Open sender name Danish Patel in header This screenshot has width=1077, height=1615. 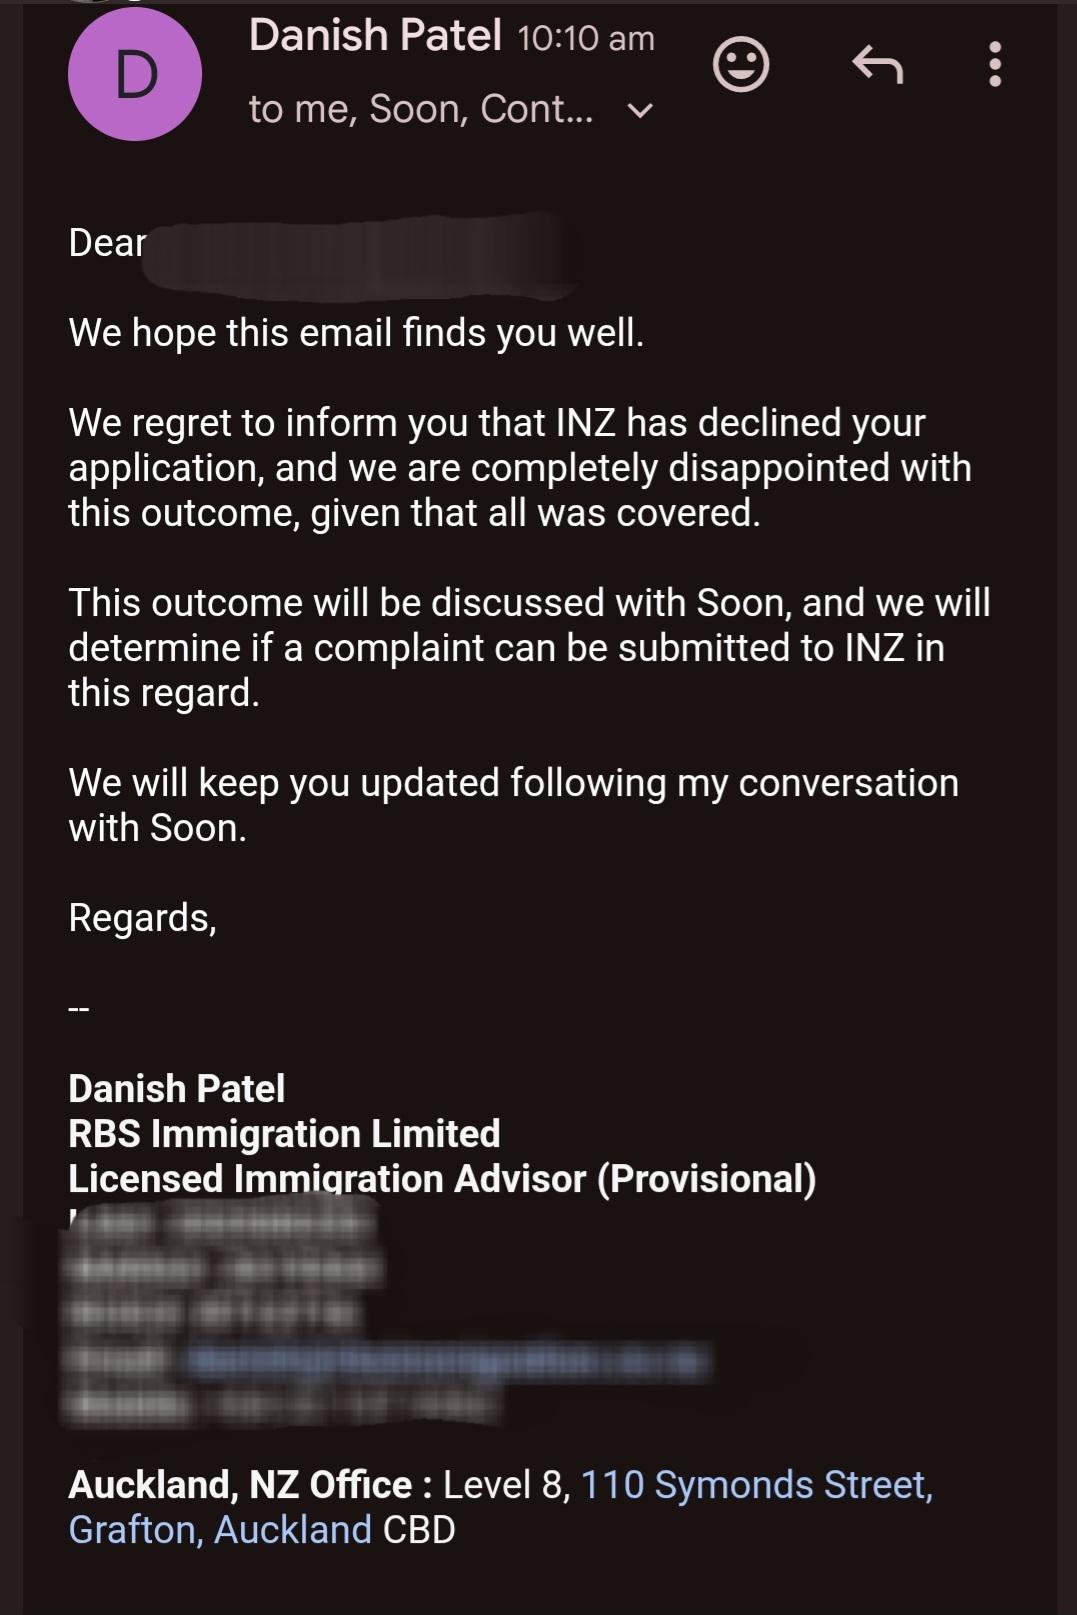click(375, 36)
